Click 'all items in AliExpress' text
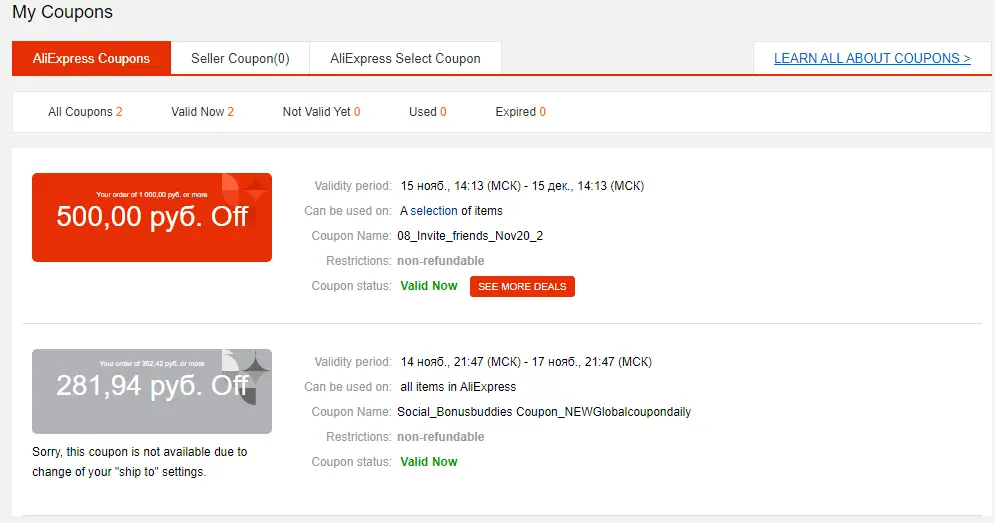This screenshot has width=995, height=523. [458, 387]
